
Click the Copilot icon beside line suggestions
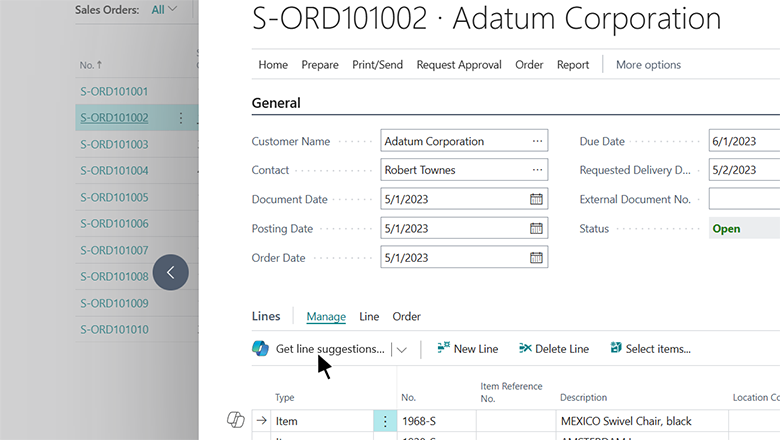click(261, 349)
